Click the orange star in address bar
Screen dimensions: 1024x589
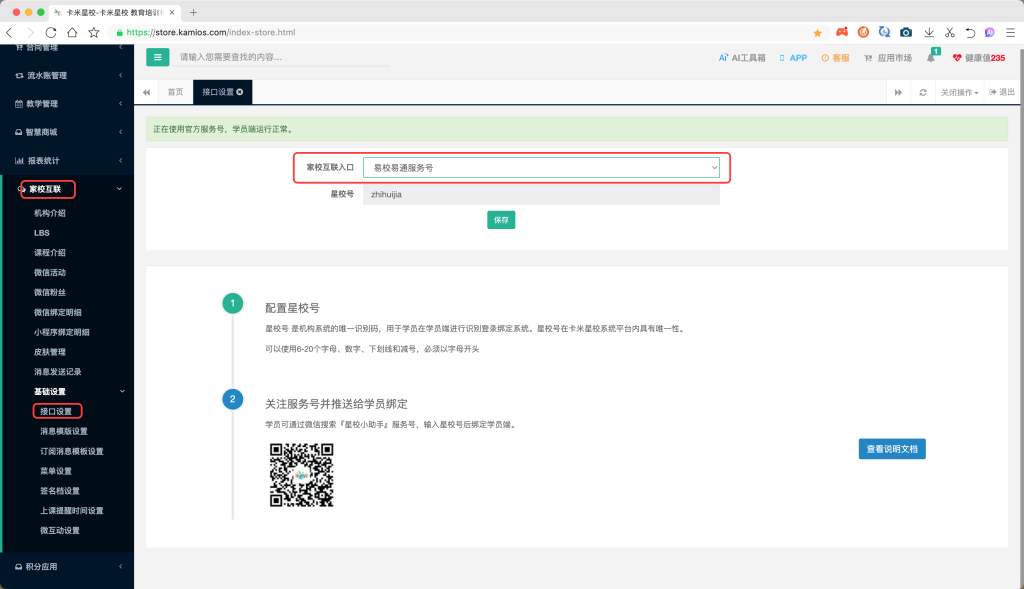[x=817, y=33]
